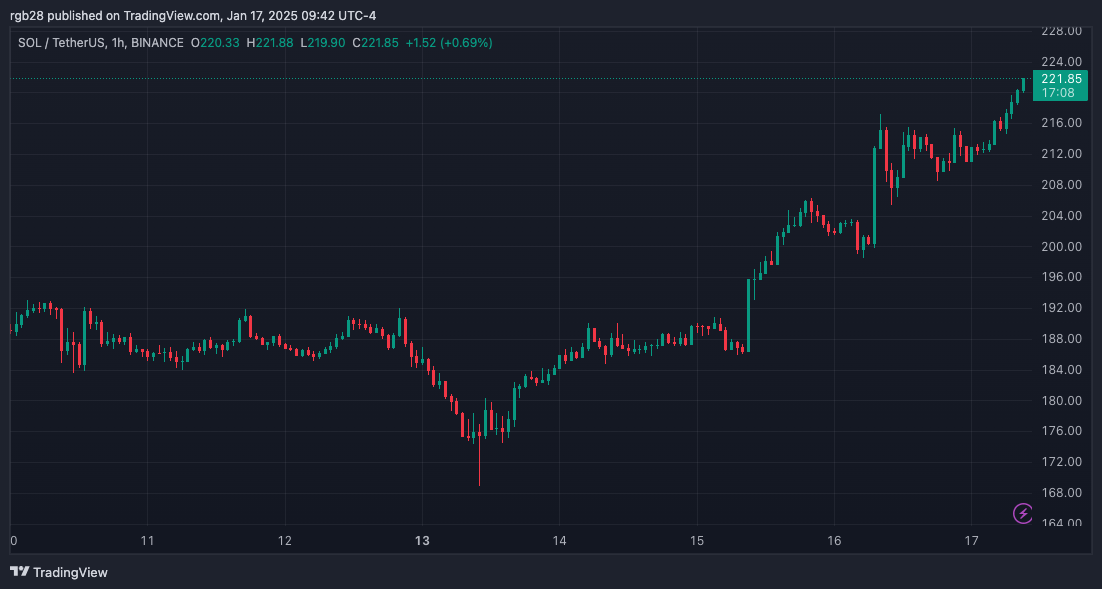
Task: Click the bold 13 date on the time axis
Action: [x=422, y=541]
